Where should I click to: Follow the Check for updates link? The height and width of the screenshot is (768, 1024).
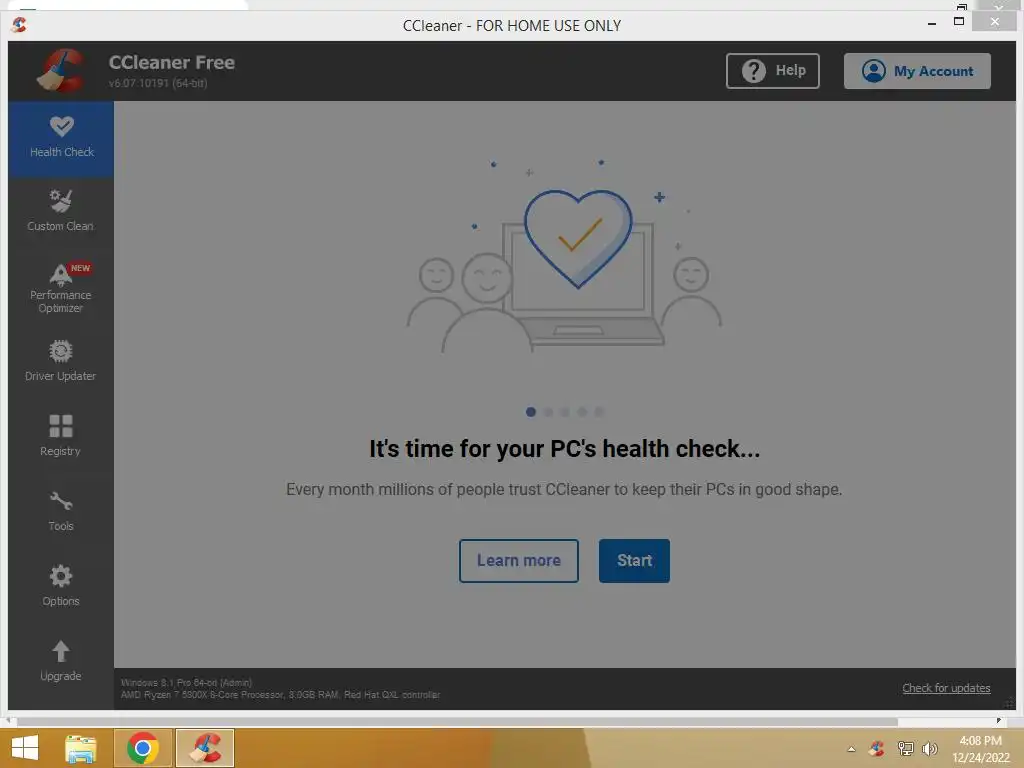946,688
